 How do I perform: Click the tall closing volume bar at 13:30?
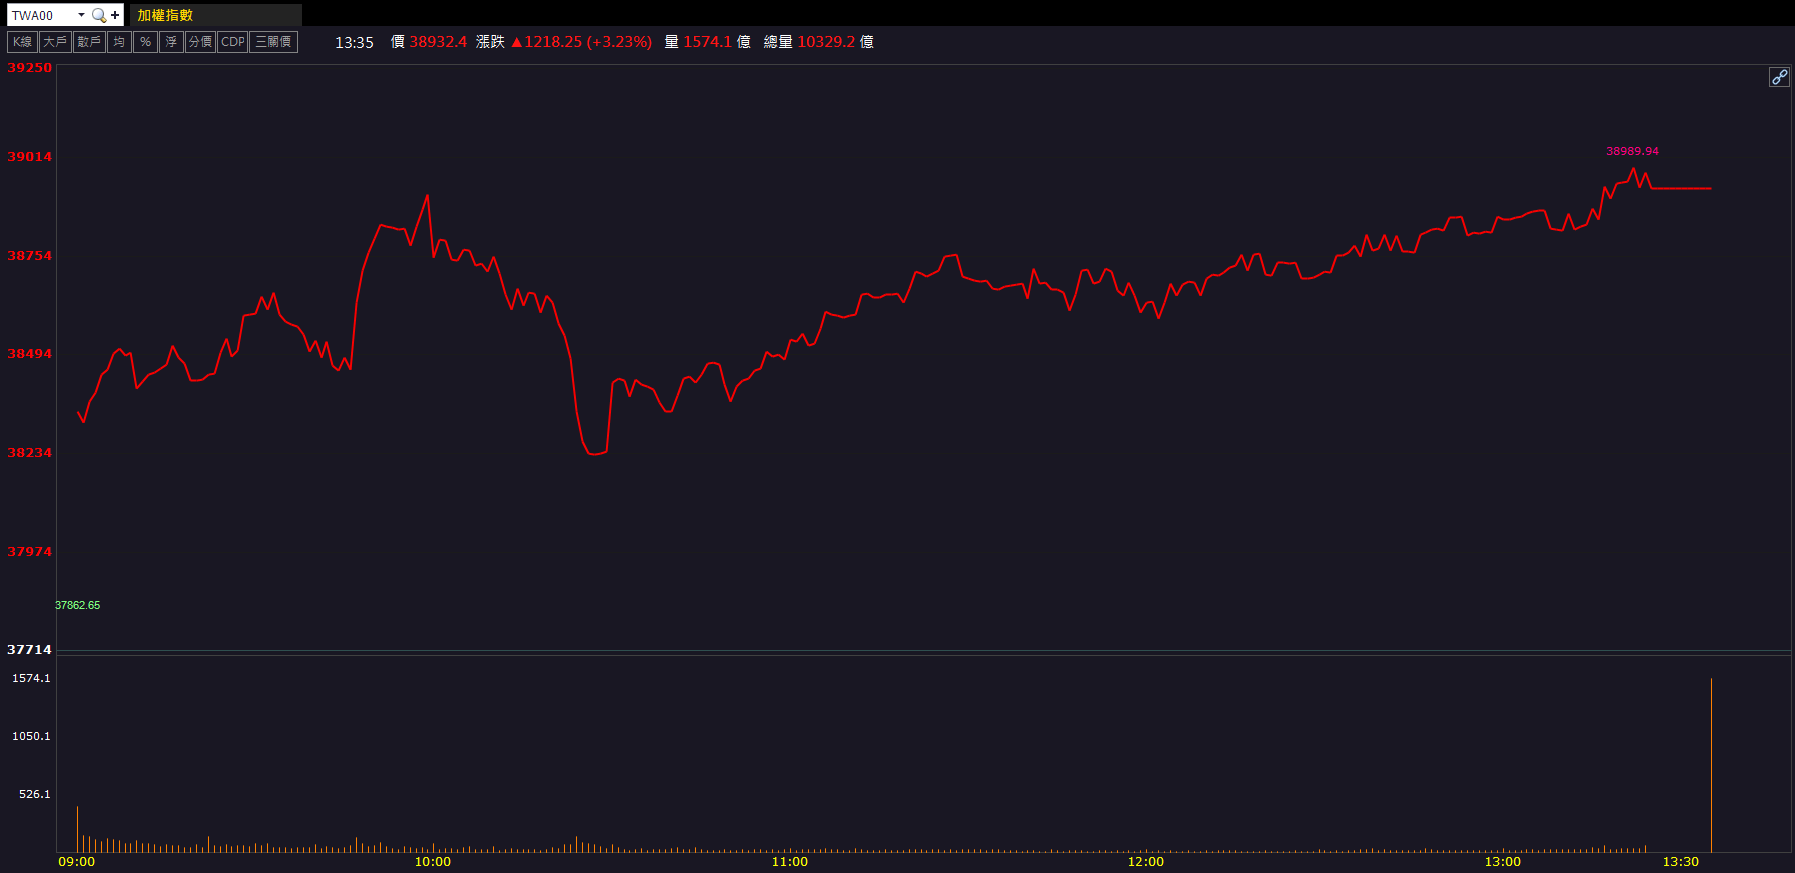(x=1711, y=765)
